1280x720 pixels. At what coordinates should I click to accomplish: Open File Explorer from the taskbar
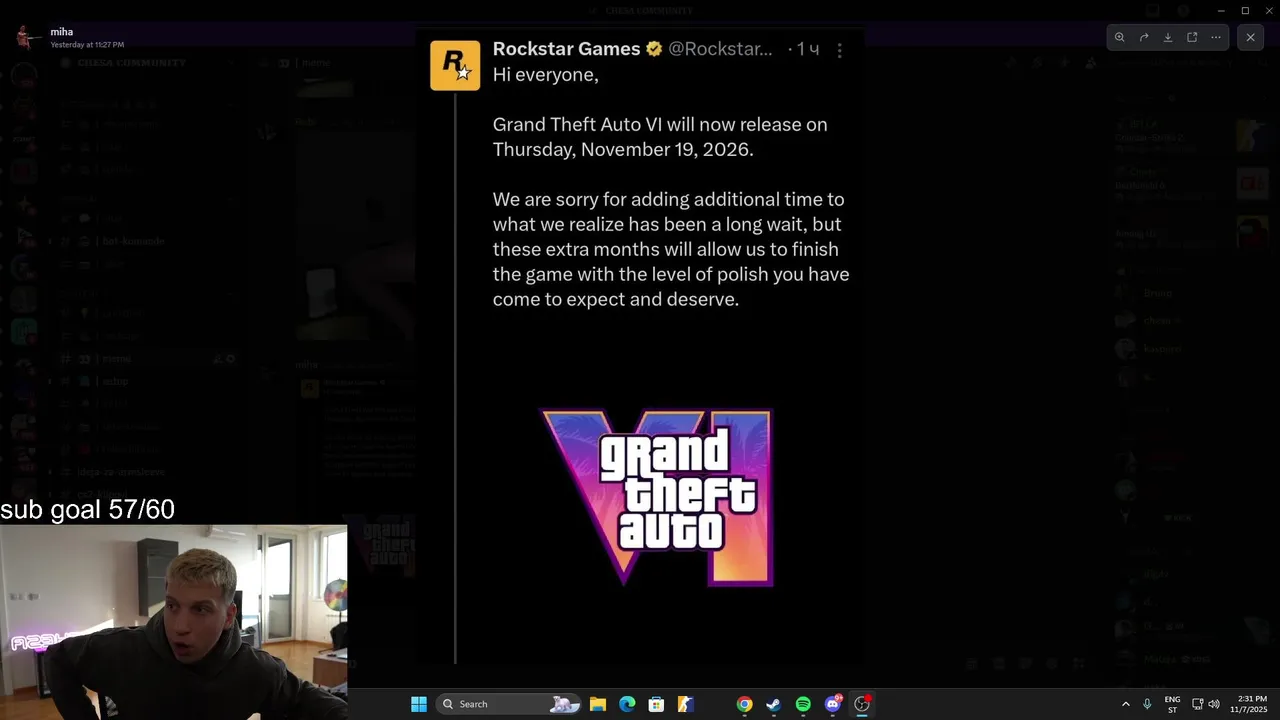tap(598, 704)
